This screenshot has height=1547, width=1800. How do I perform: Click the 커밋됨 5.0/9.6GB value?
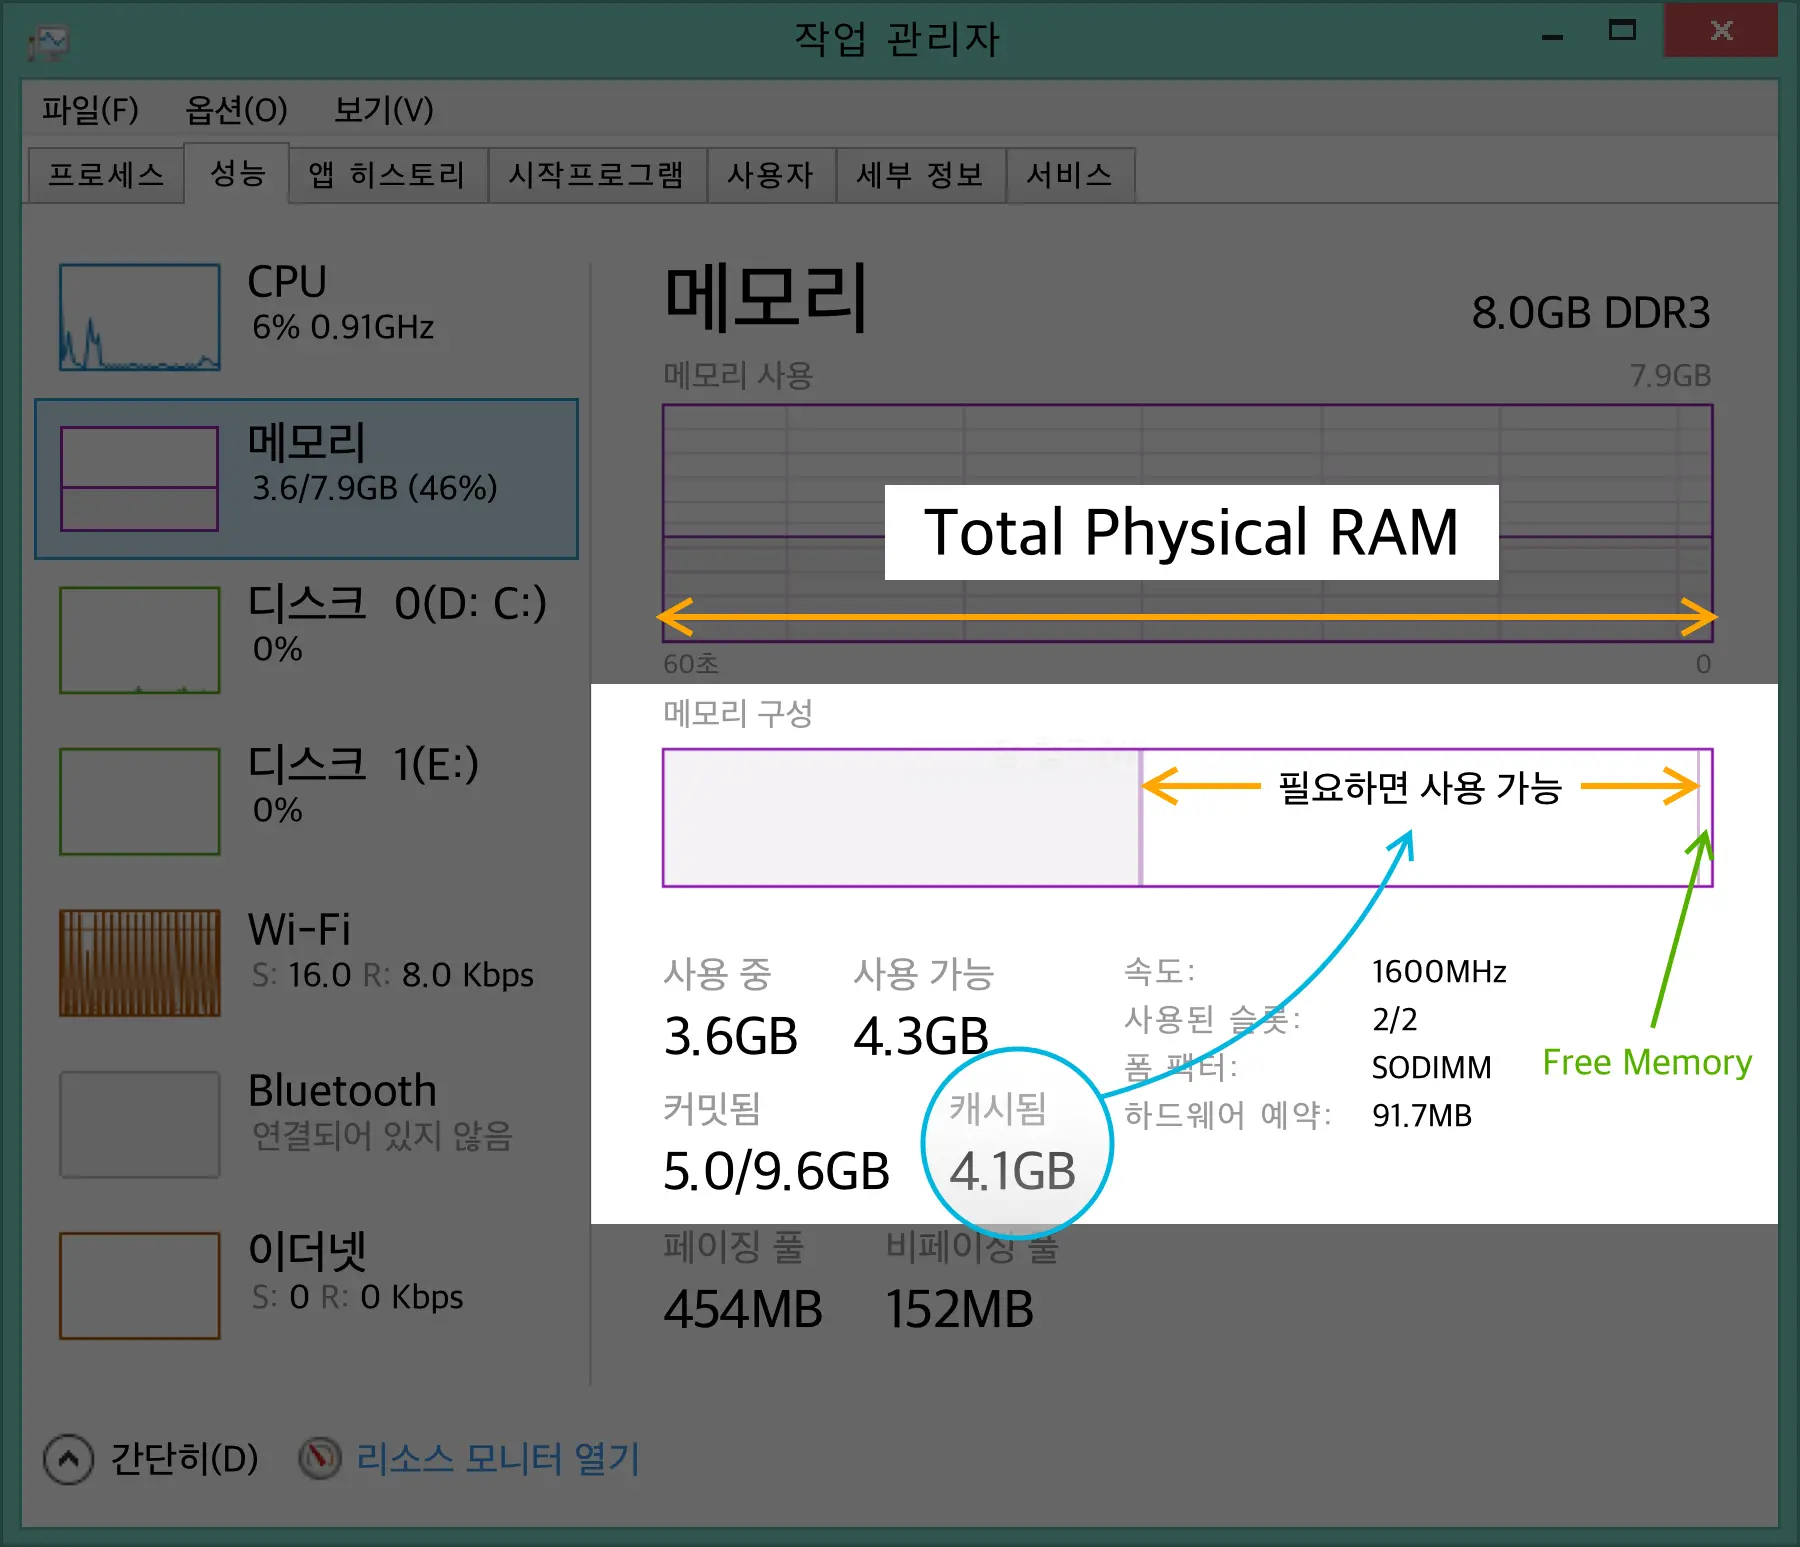click(x=776, y=1171)
